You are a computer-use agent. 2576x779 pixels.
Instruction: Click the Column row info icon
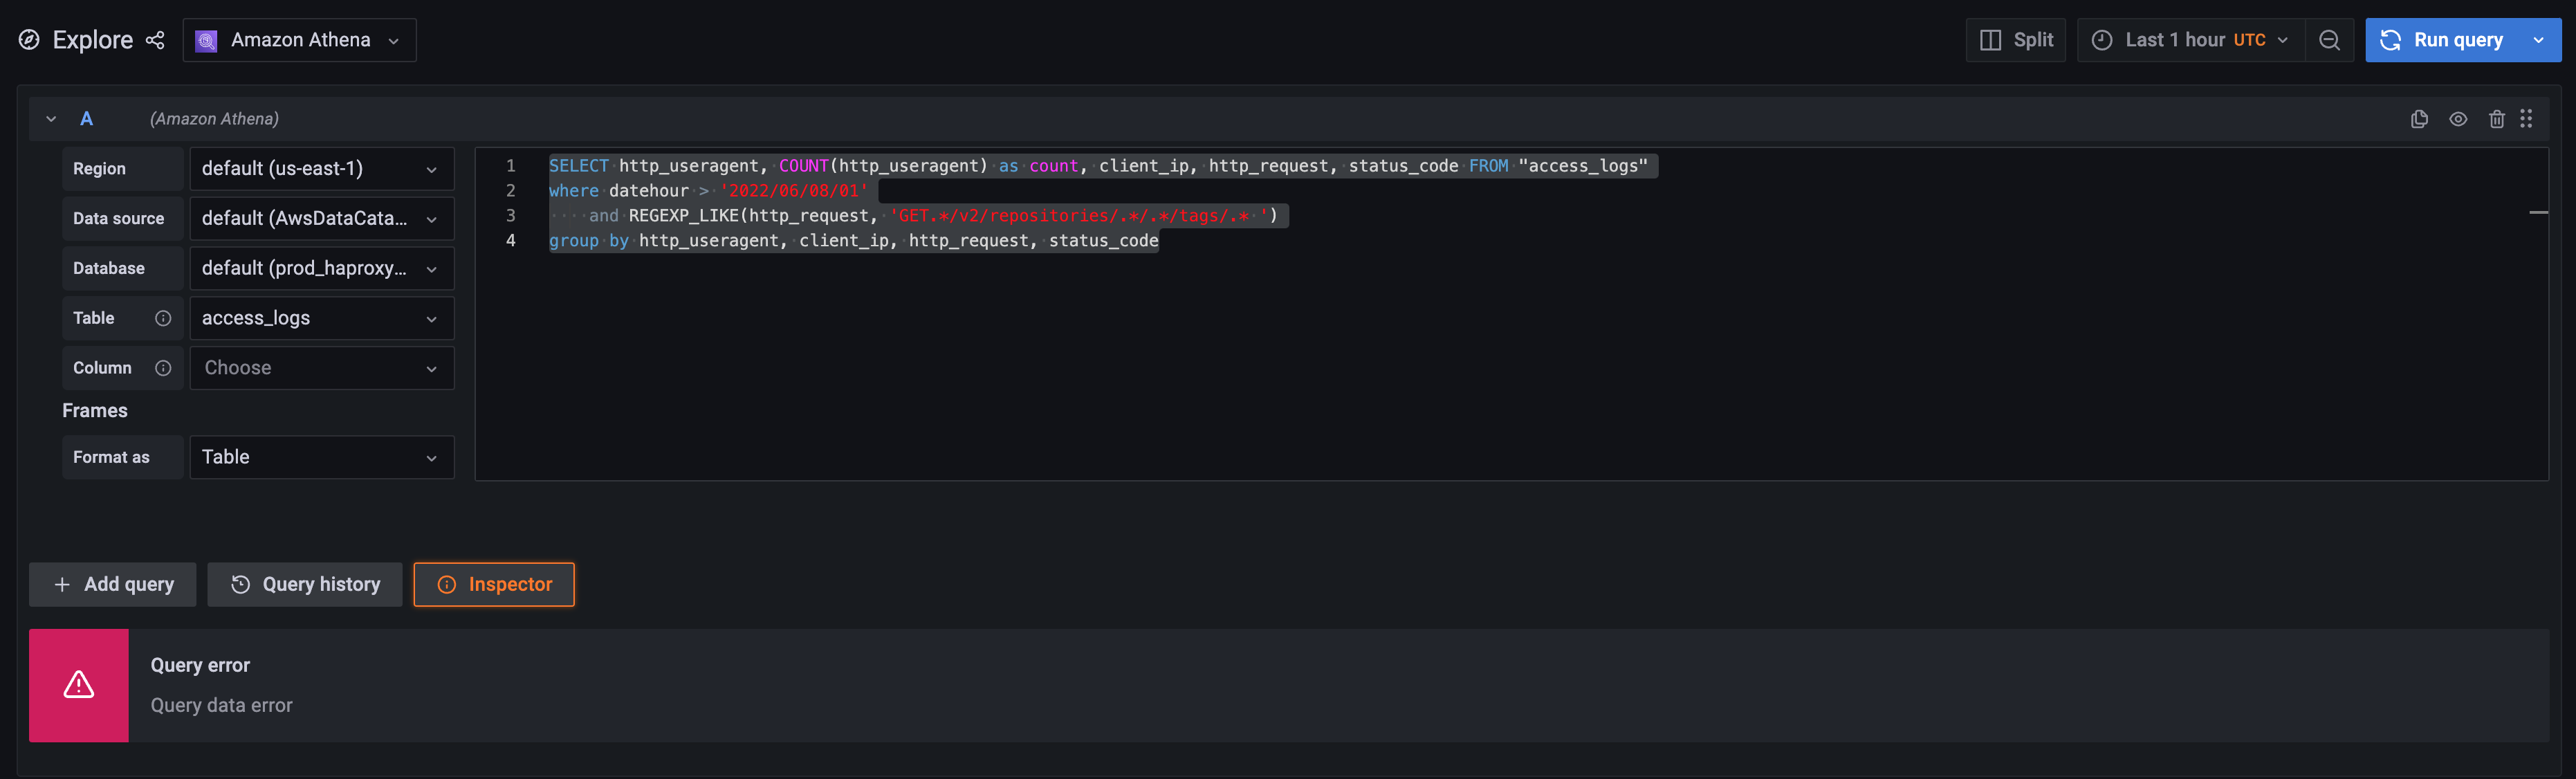tap(163, 368)
